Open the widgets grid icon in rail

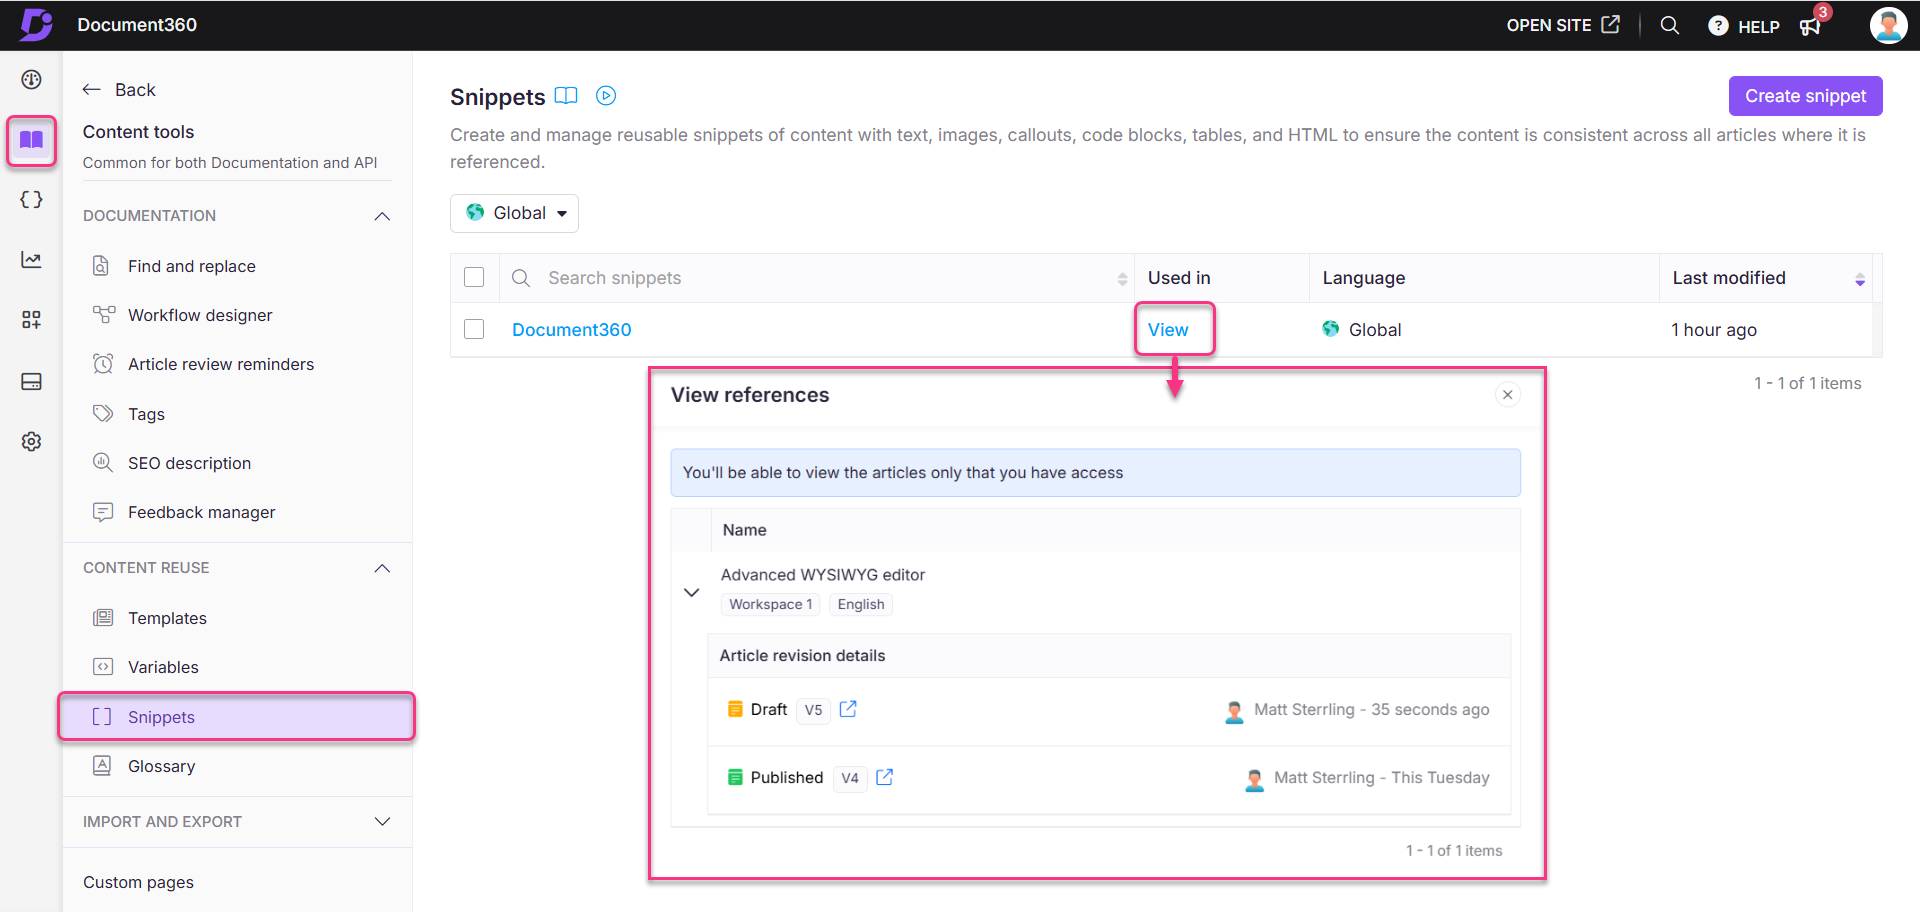pyautogui.click(x=31, y=320)
